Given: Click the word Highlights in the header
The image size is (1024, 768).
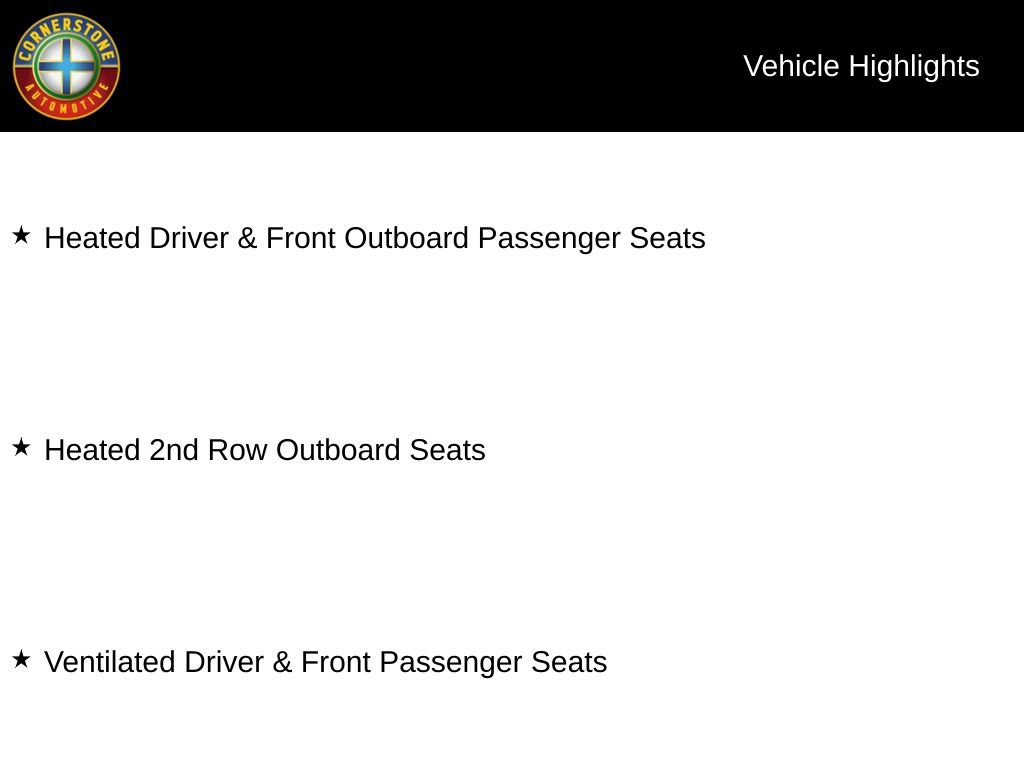Looking at the screenshot, I should 914,67.
